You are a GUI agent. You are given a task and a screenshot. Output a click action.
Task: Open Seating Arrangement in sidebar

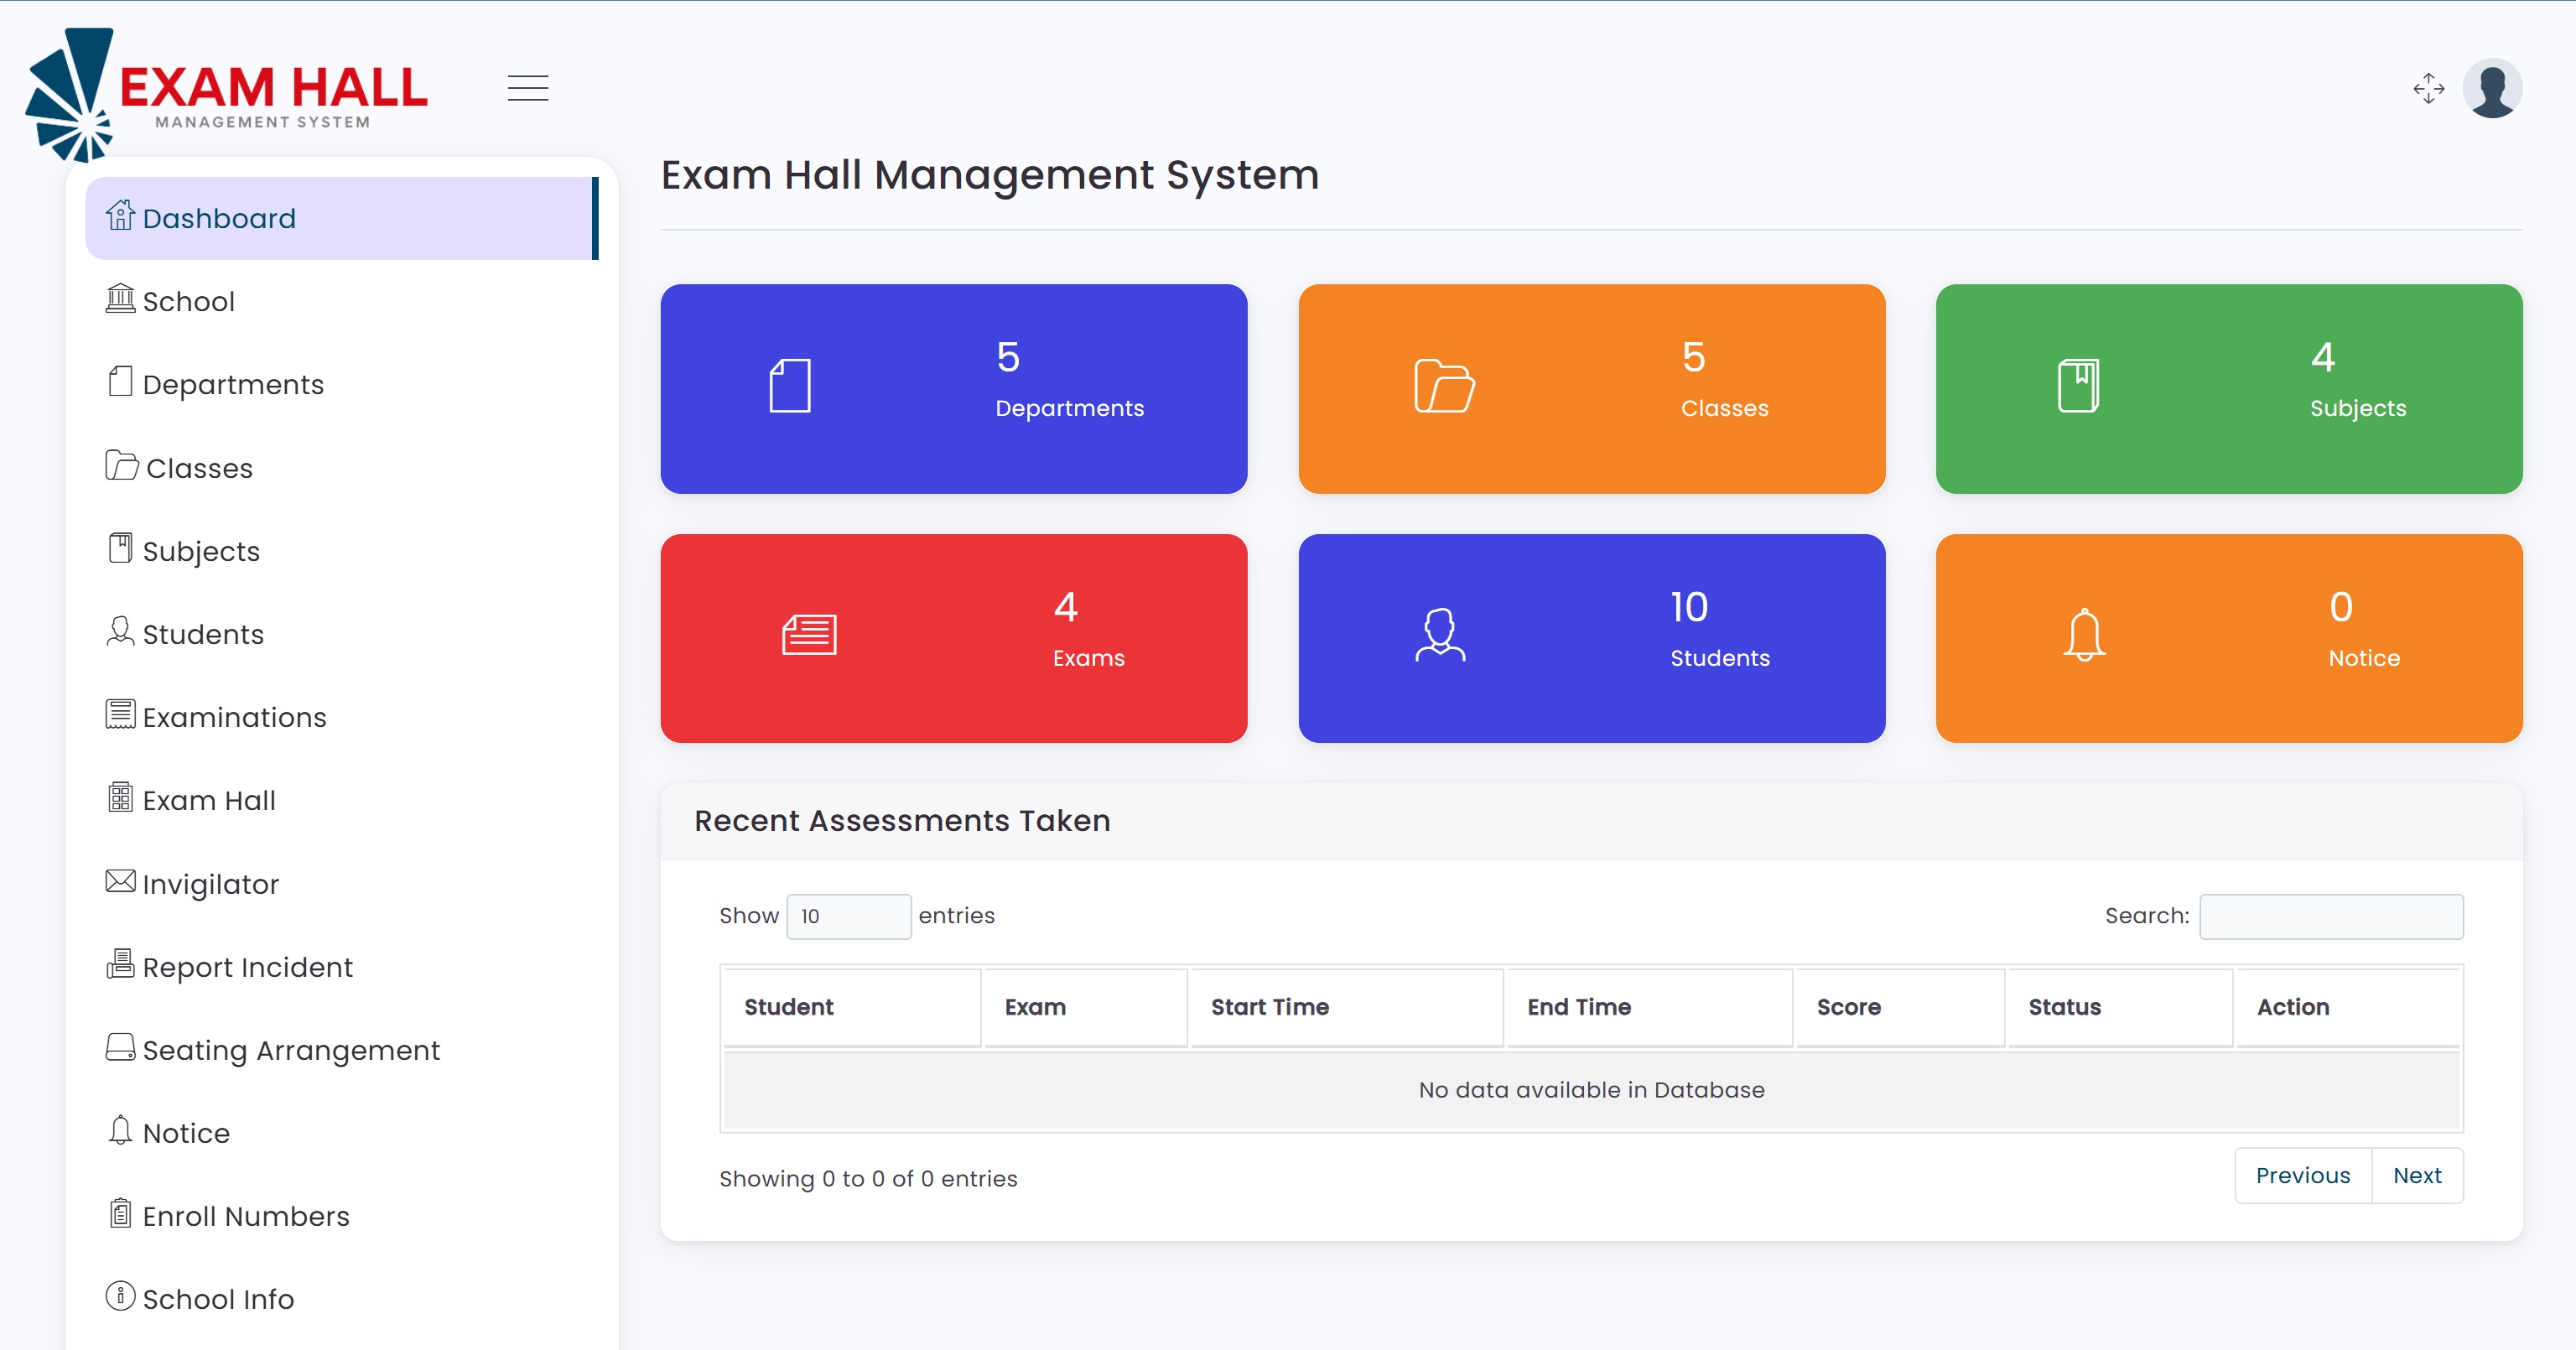point(290,1050)
